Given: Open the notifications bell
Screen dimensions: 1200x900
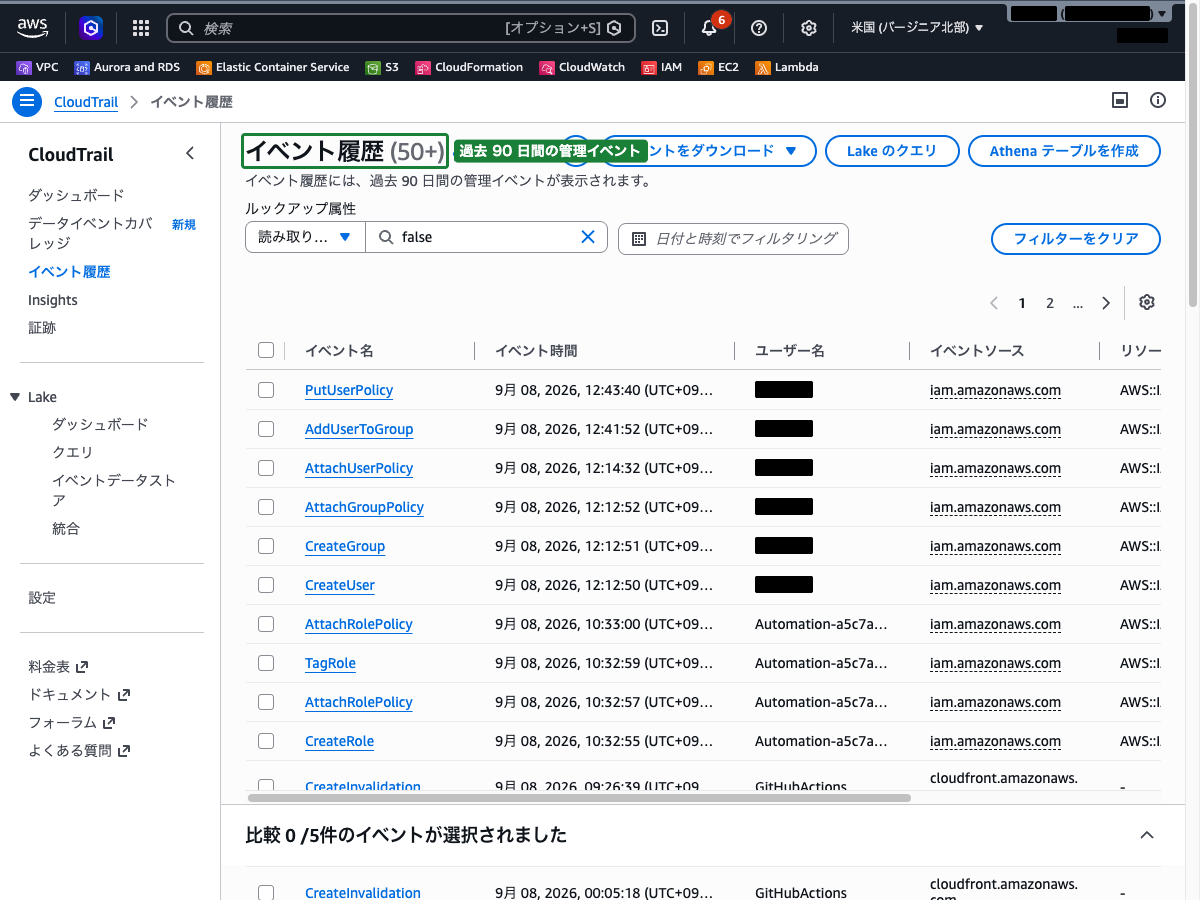Looking at the screenshot, I should [x=709, y=28].
